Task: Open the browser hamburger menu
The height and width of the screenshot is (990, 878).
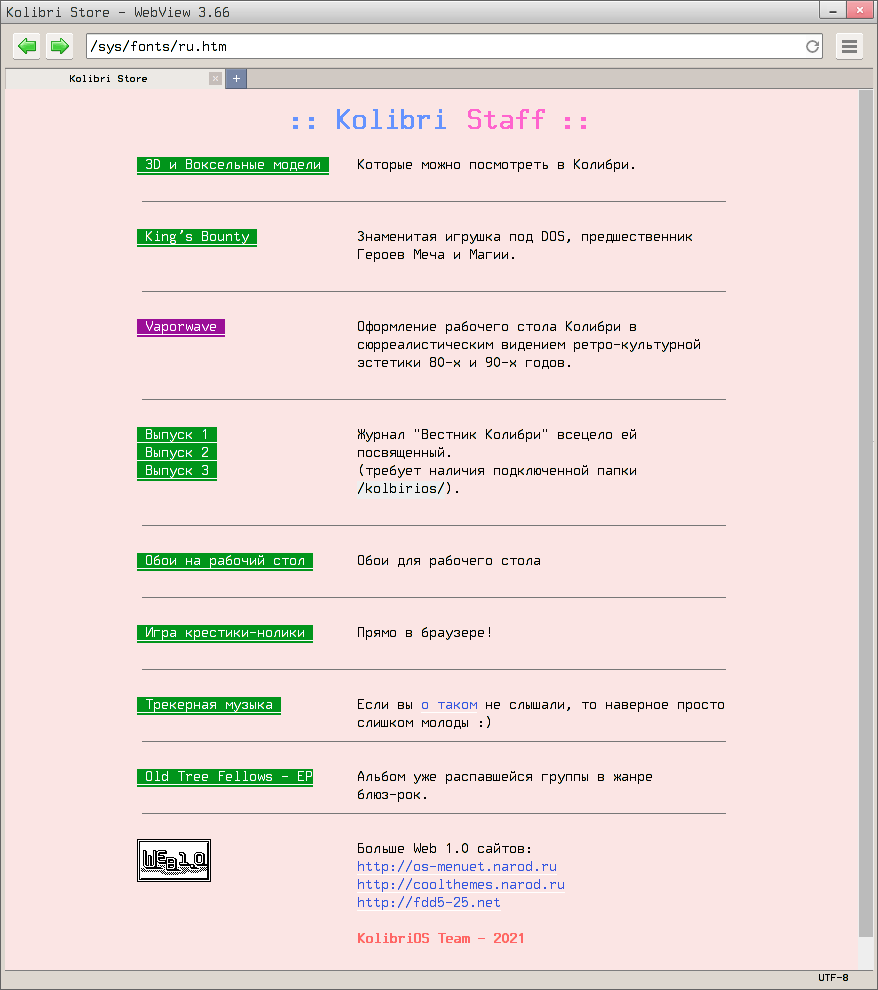Action: click(x=849, y=46)
